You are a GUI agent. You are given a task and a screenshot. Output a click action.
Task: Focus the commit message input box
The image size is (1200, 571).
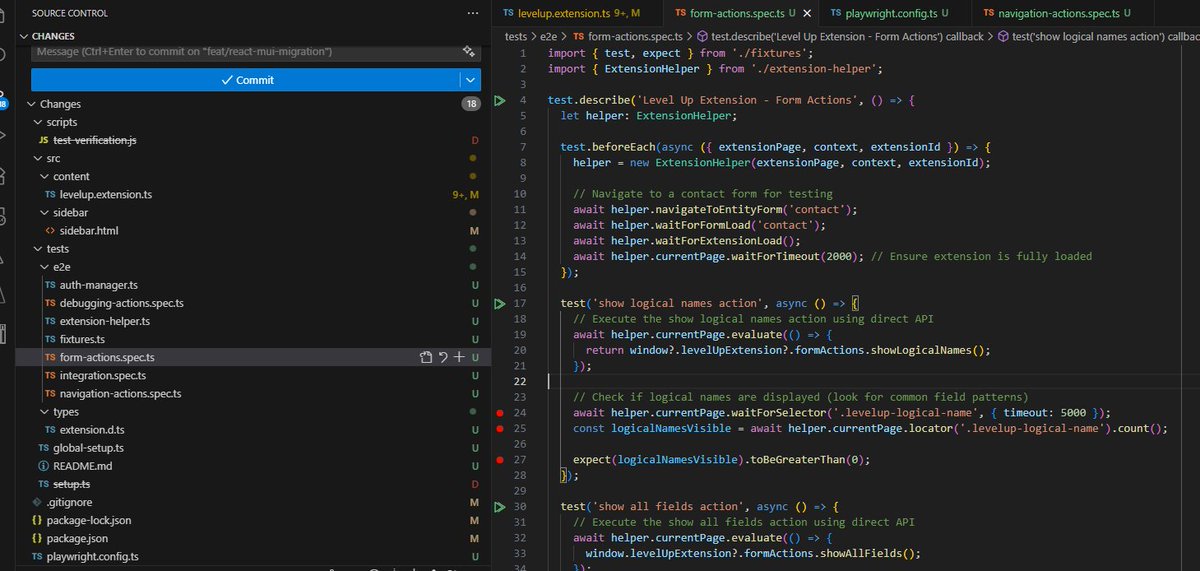245,51
